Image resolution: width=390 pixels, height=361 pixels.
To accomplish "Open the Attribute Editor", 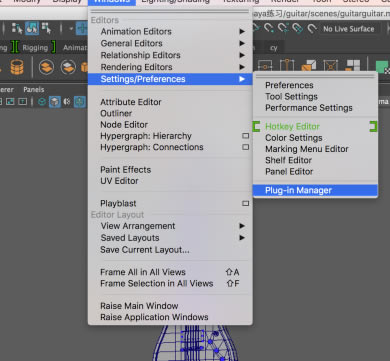I will pyautogui.click(x=170, y=102).
